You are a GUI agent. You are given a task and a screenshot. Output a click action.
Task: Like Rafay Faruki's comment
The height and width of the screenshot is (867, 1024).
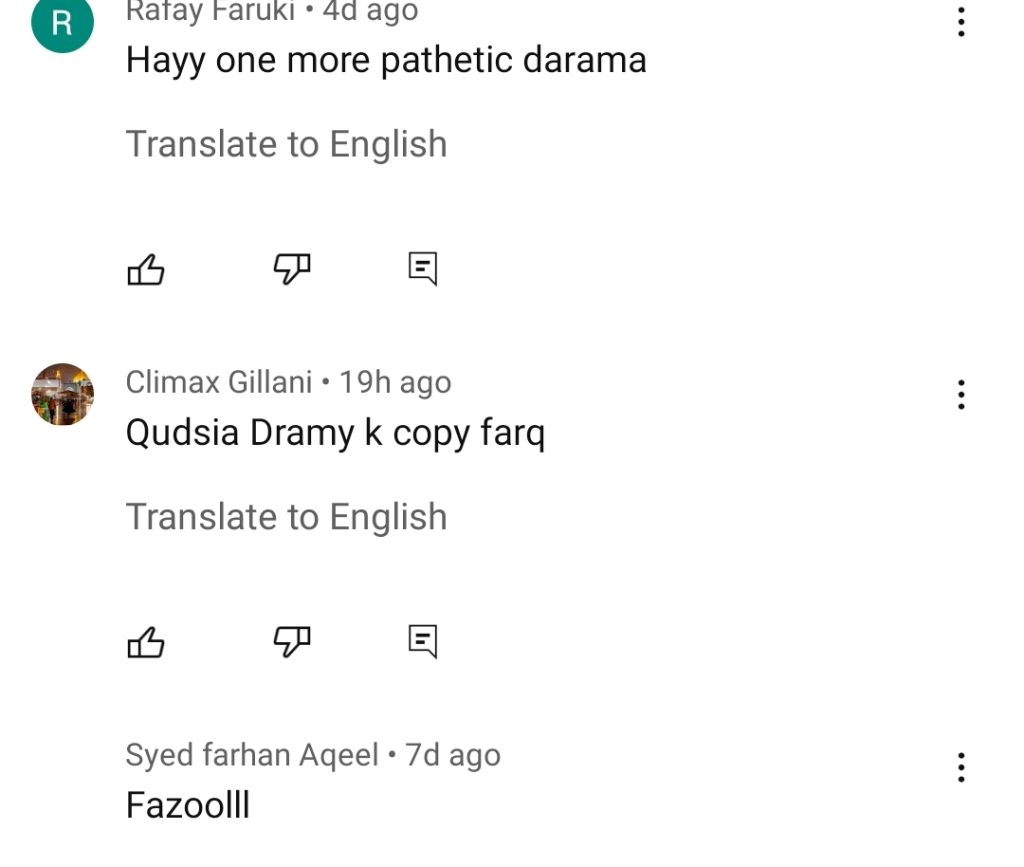tap(146, 269)
